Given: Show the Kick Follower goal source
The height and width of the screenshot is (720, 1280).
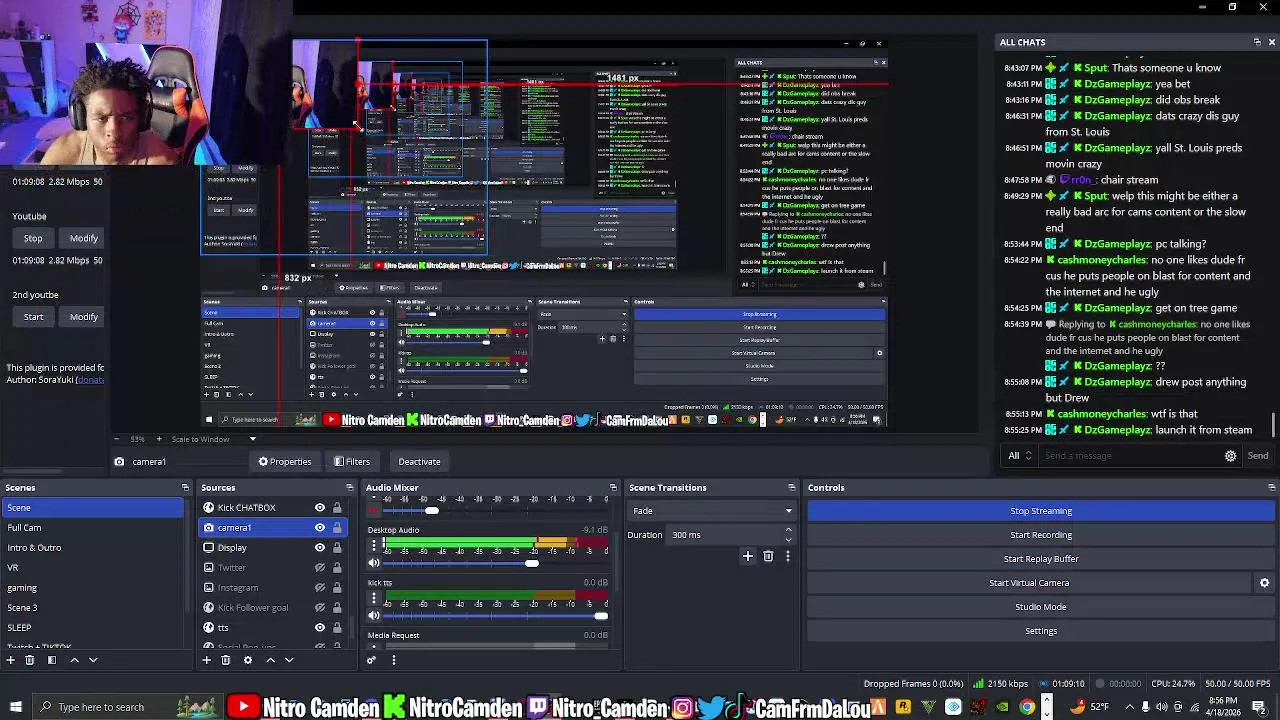Looking at the screenshot, I should pos(320,608).
